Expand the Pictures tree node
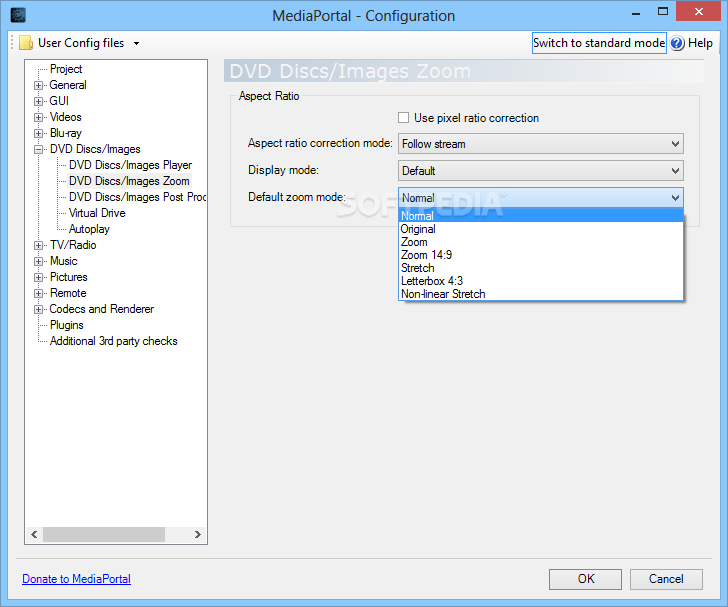 (x=39, y=277)
